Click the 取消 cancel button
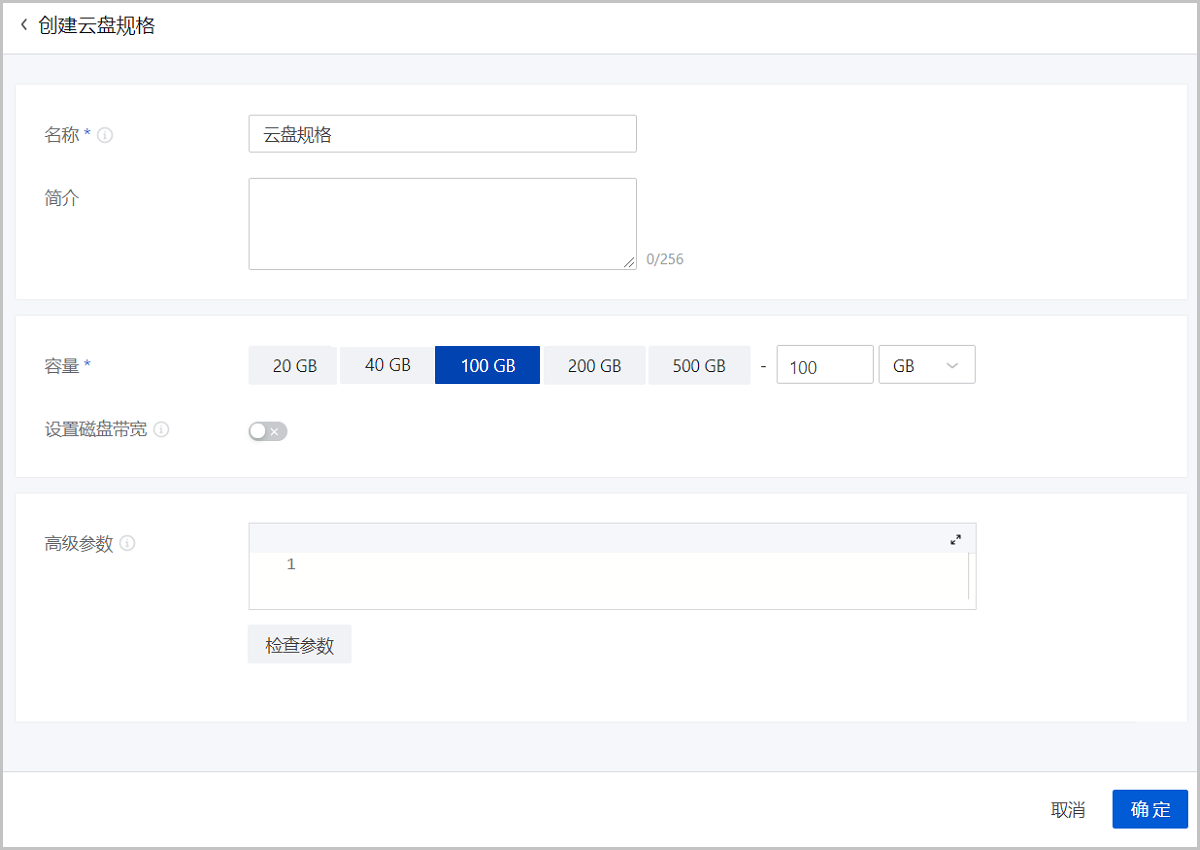This screenshot has width=1200, height=850. pos(1068,810)
